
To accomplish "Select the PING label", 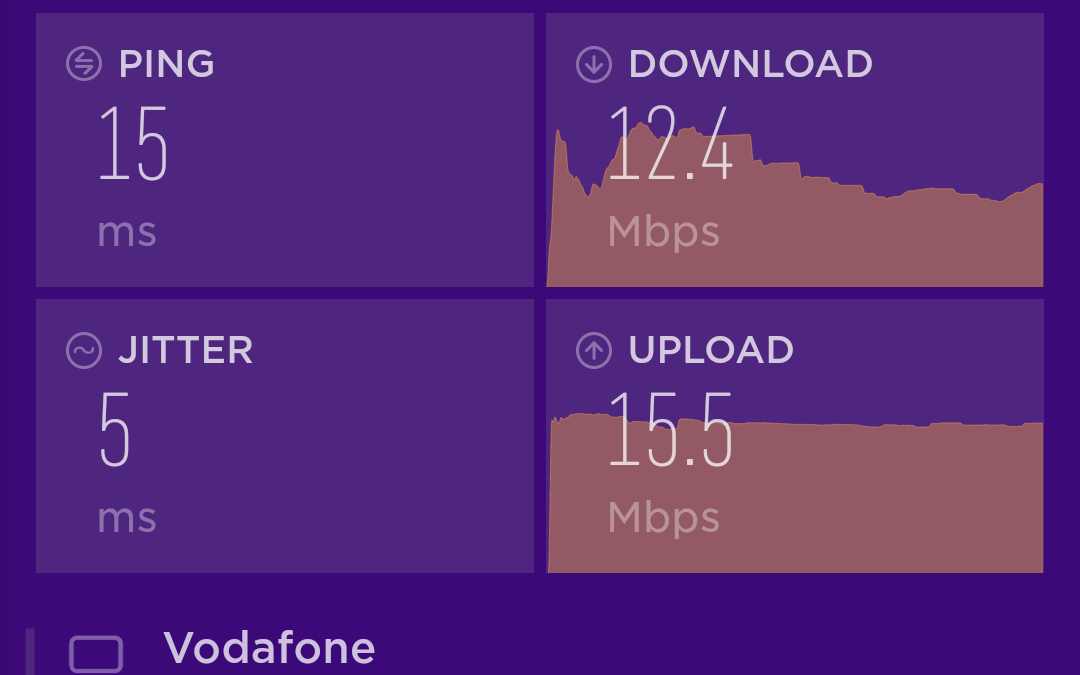I will point(167,64).
